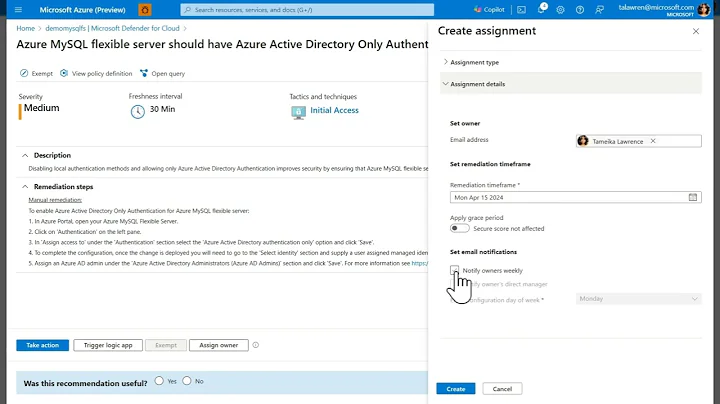Close the Create assignment panel
The width and height of the screenshot is (720, 404).
coord(696,31)
